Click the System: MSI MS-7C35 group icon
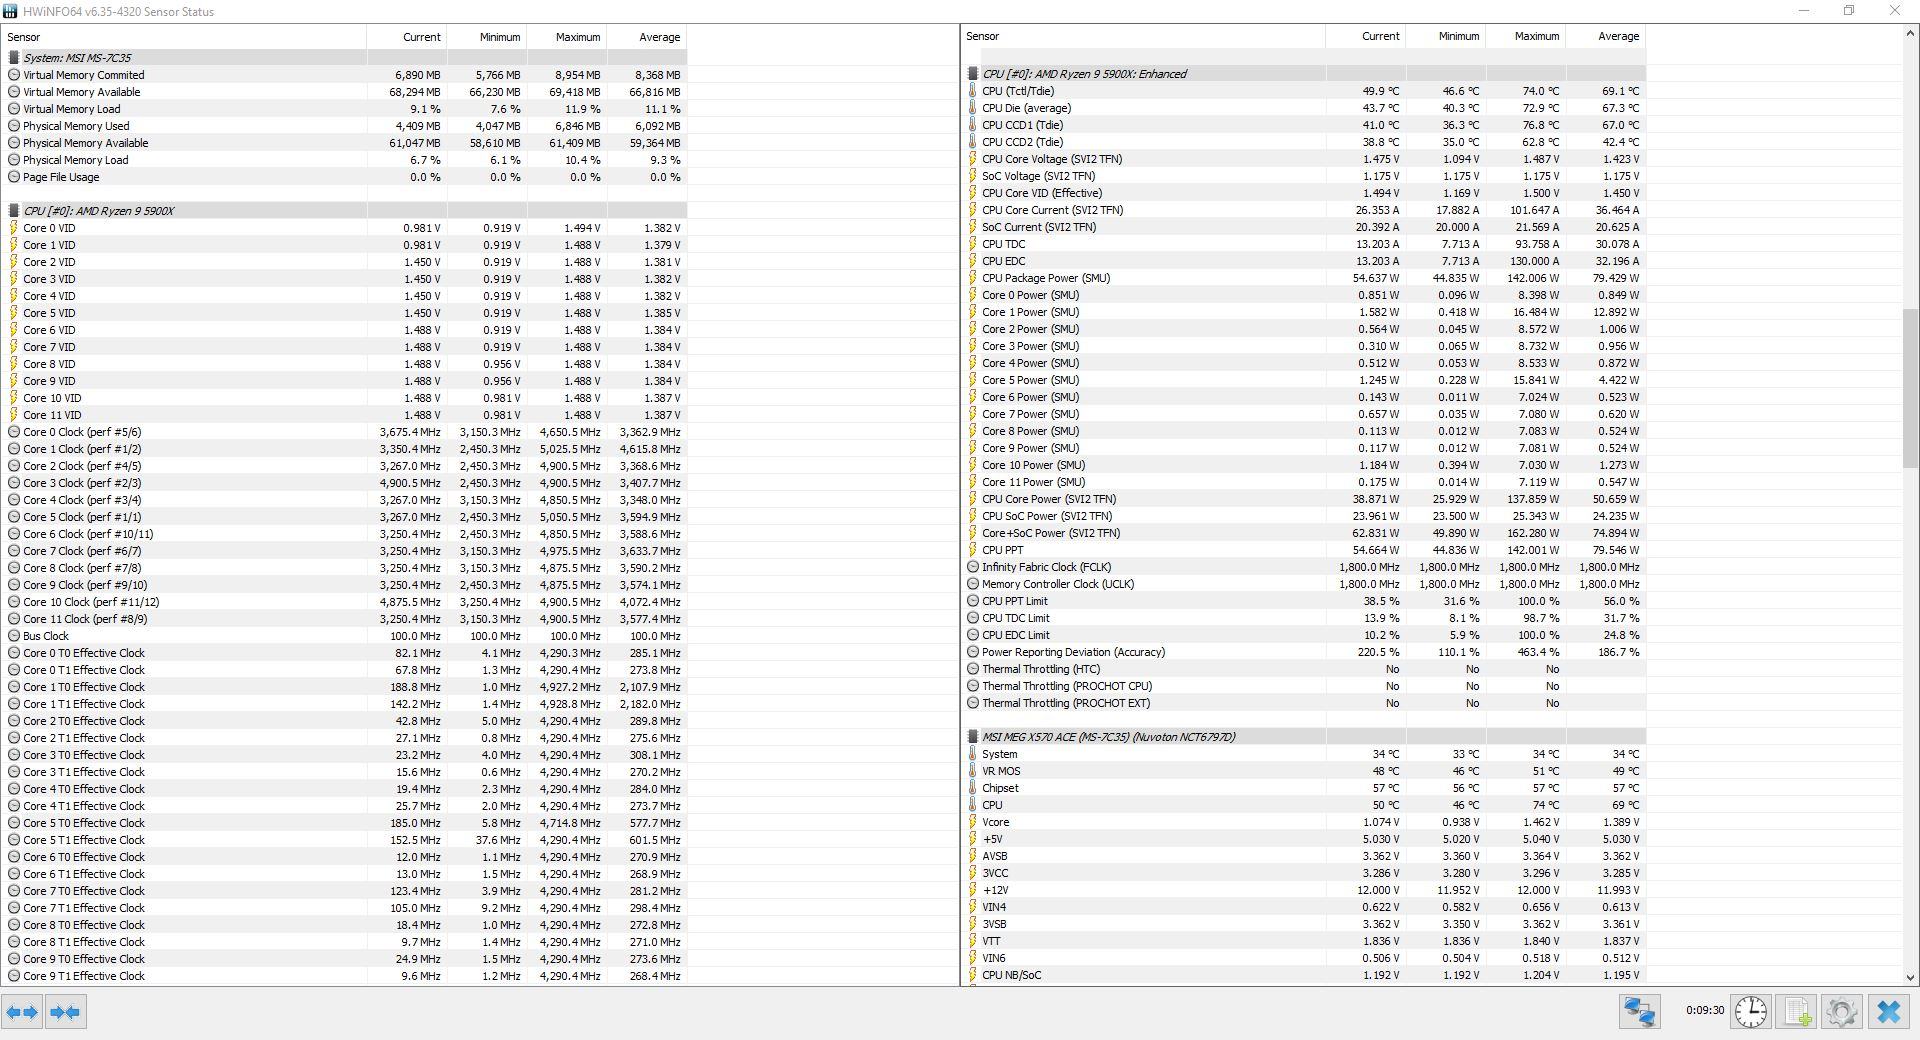The height and width of the screenshot is (1040, 1920). (x=14, y=58)
